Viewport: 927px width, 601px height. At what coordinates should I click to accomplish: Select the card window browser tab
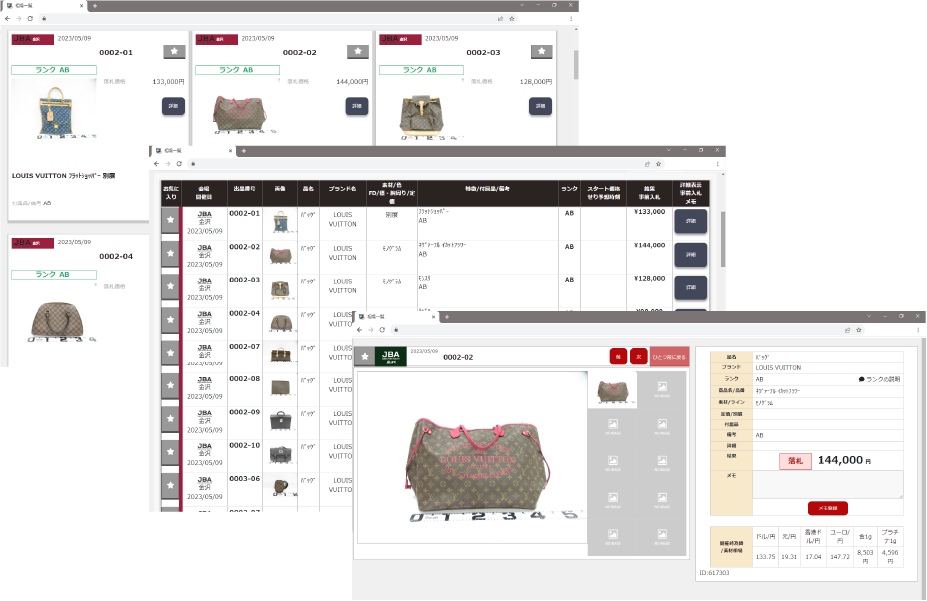coord(44,5)
